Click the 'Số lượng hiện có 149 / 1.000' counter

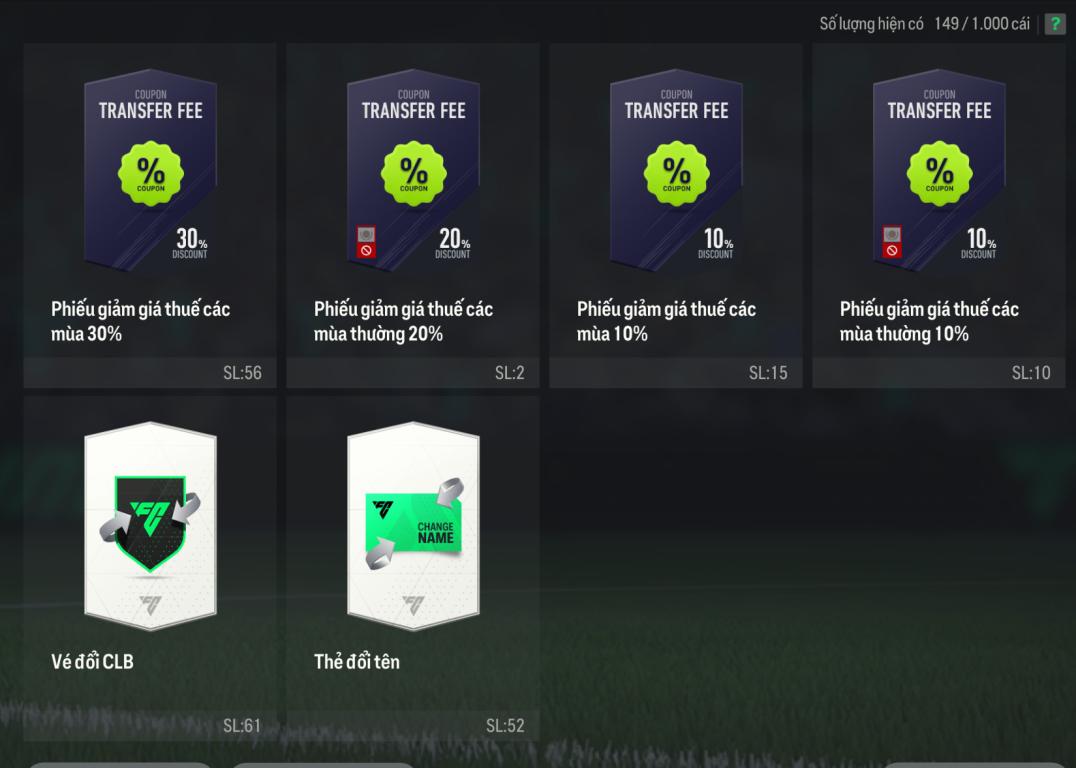[924, 24]
